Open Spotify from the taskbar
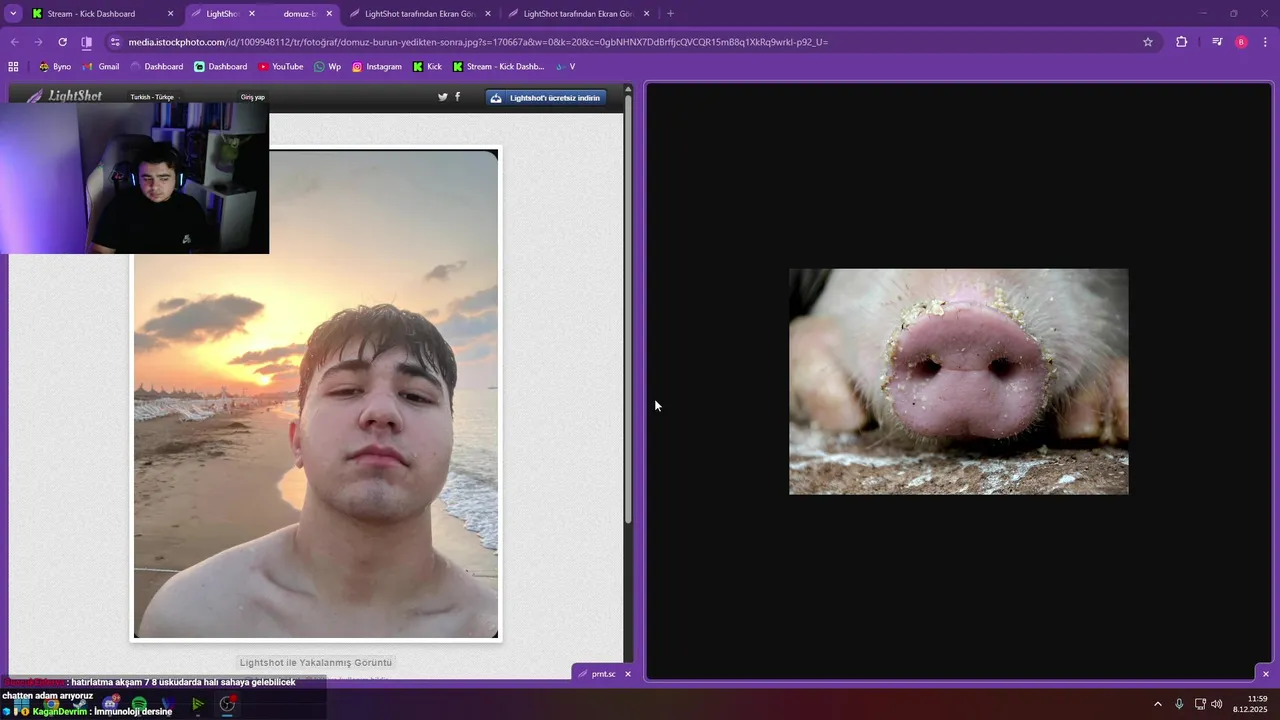The image size is (1280, 720). (139, 704)
